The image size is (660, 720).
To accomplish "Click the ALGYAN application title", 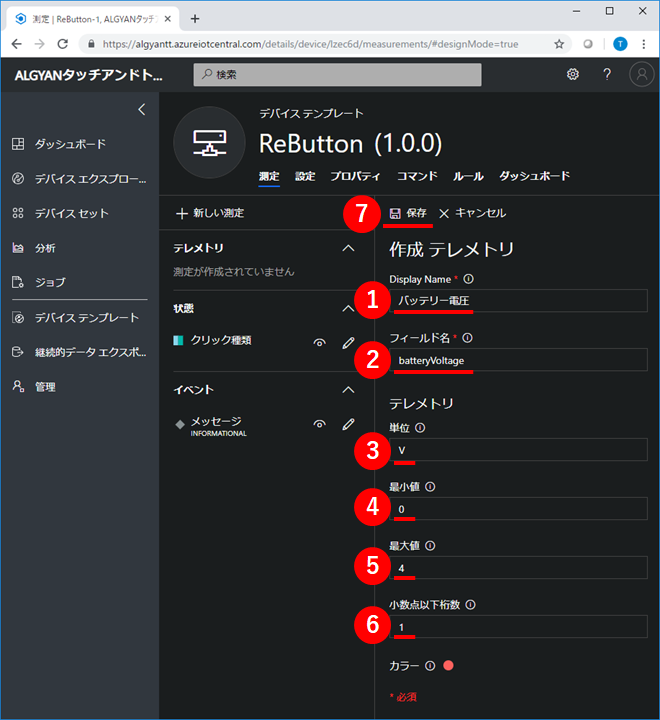I will 88,75.
